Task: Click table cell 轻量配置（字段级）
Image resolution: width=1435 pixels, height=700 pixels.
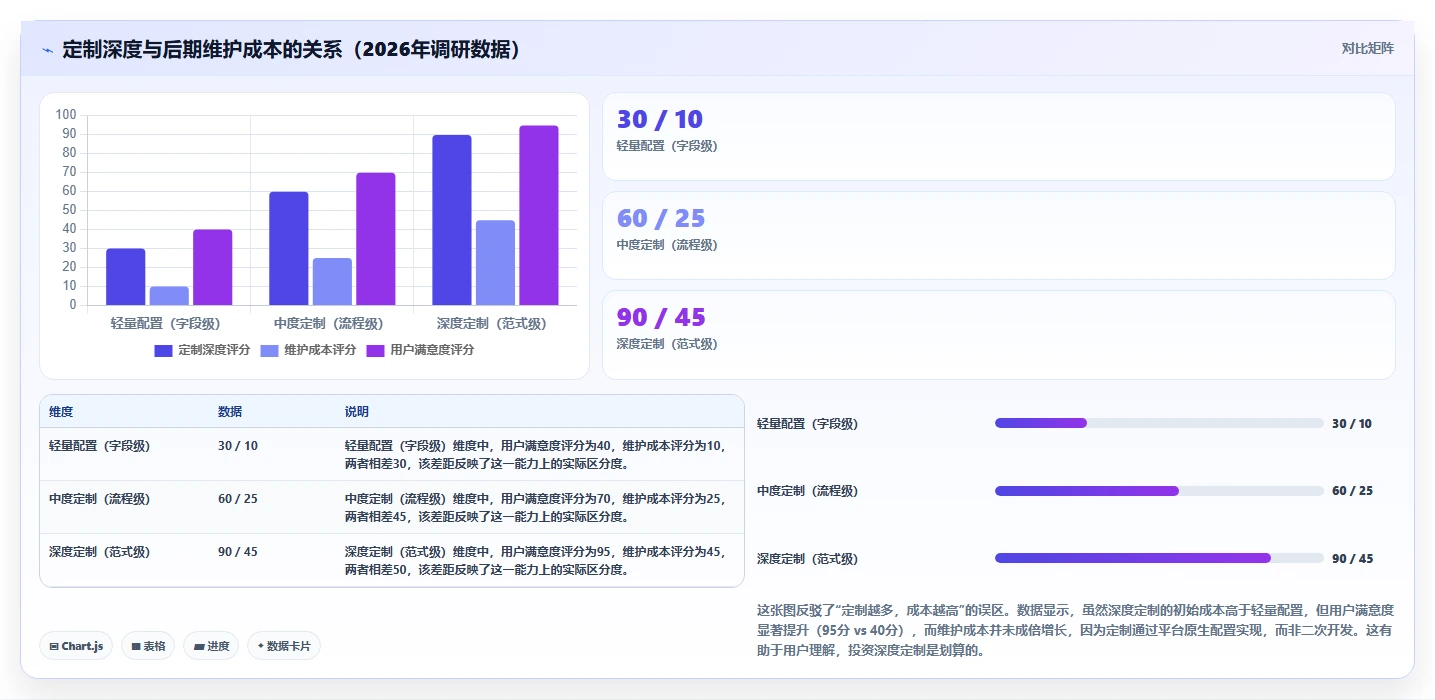Action: point(100,446)
